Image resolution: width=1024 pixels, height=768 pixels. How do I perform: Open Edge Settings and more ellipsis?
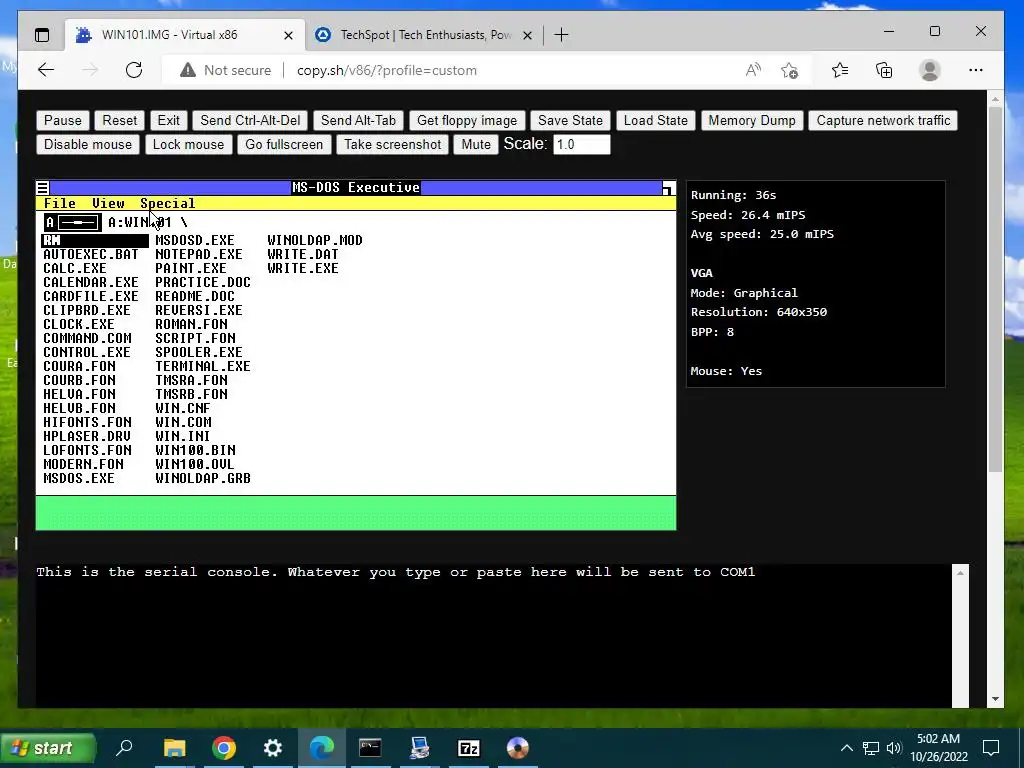[976, 70]
